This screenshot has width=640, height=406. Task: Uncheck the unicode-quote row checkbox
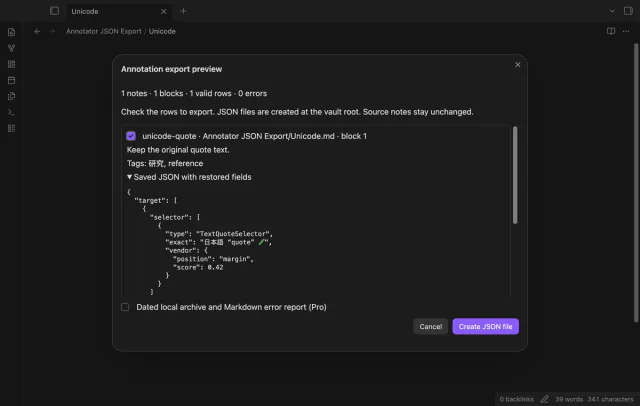pyautogui.click(x=131, y=136)
